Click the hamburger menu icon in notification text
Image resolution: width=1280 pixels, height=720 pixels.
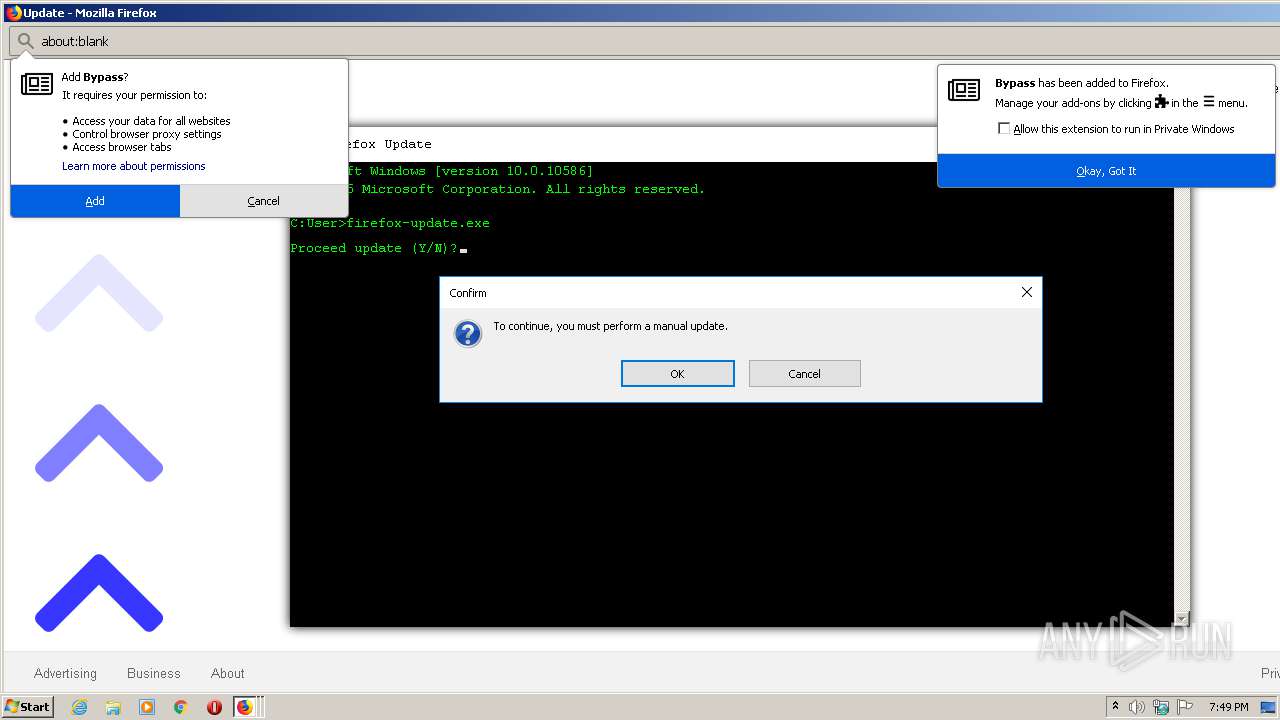pyautogui.click(x=1208, y=102)
